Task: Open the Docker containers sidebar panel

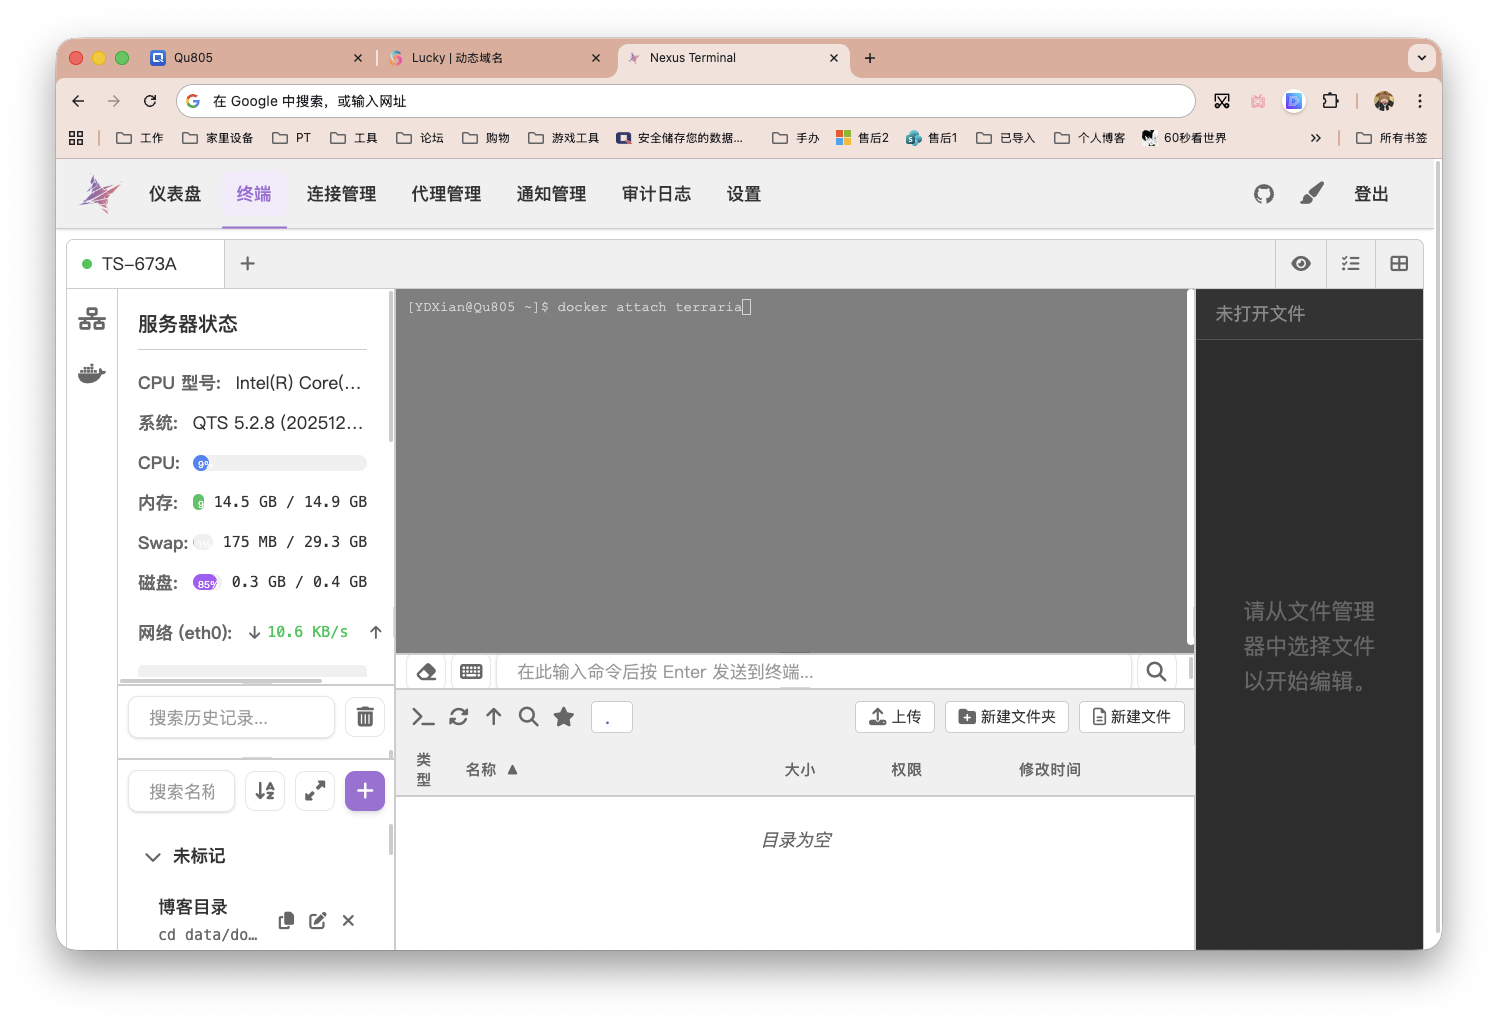Action: coord(91,373)
